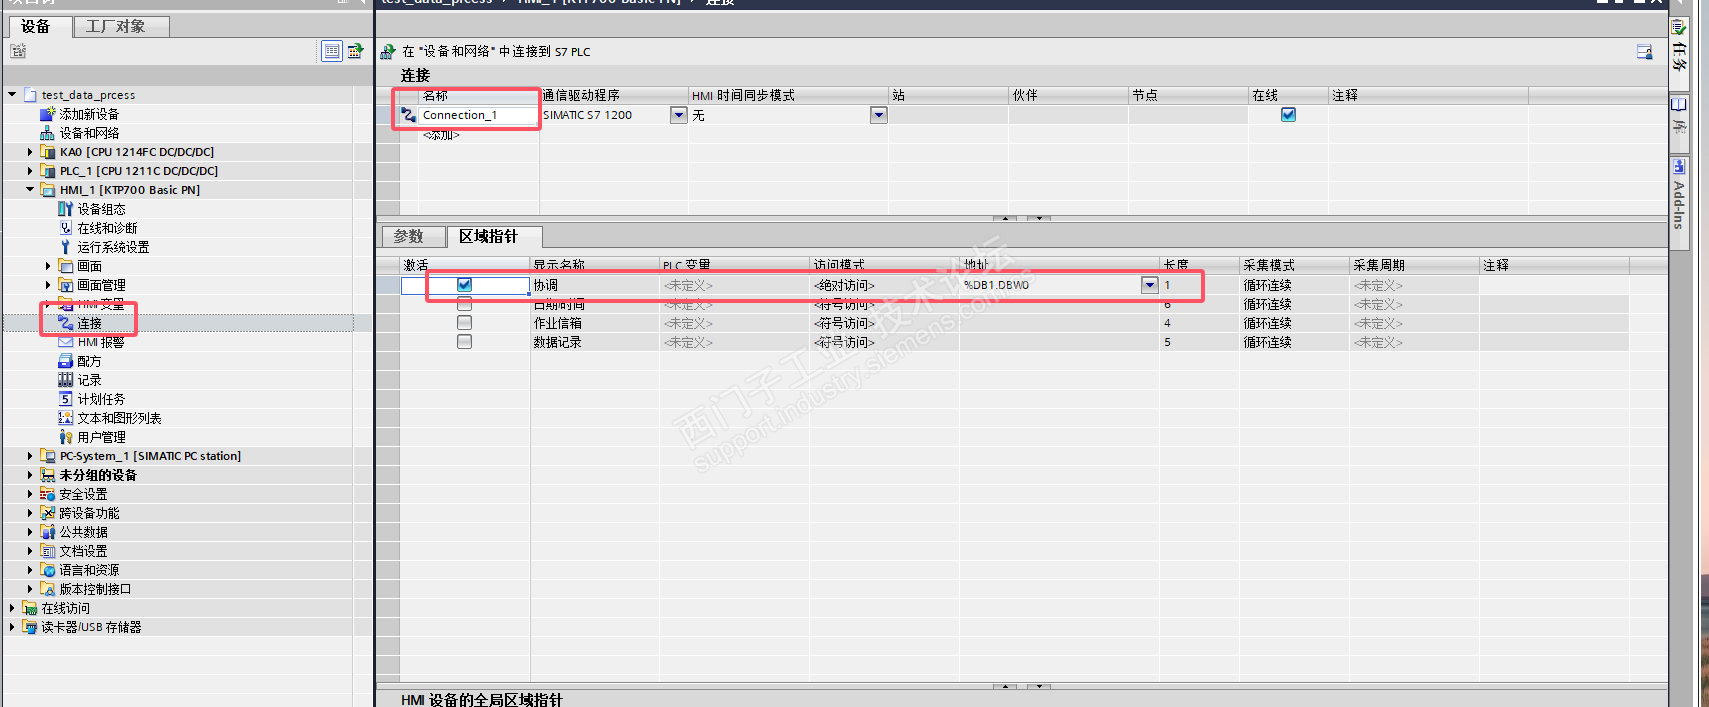Open 记录 logs icon
The image size is (1709, 707).
65,380
